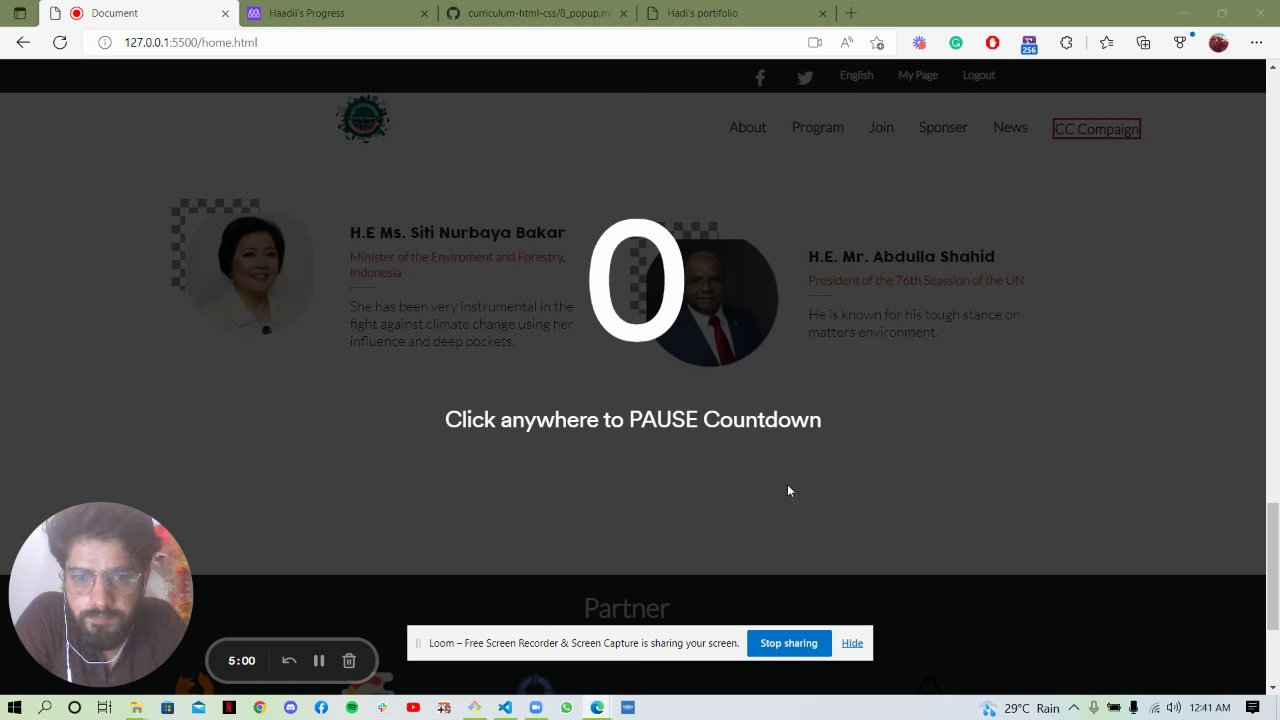Click the camera icon in address bar

(x=815, y=42)
